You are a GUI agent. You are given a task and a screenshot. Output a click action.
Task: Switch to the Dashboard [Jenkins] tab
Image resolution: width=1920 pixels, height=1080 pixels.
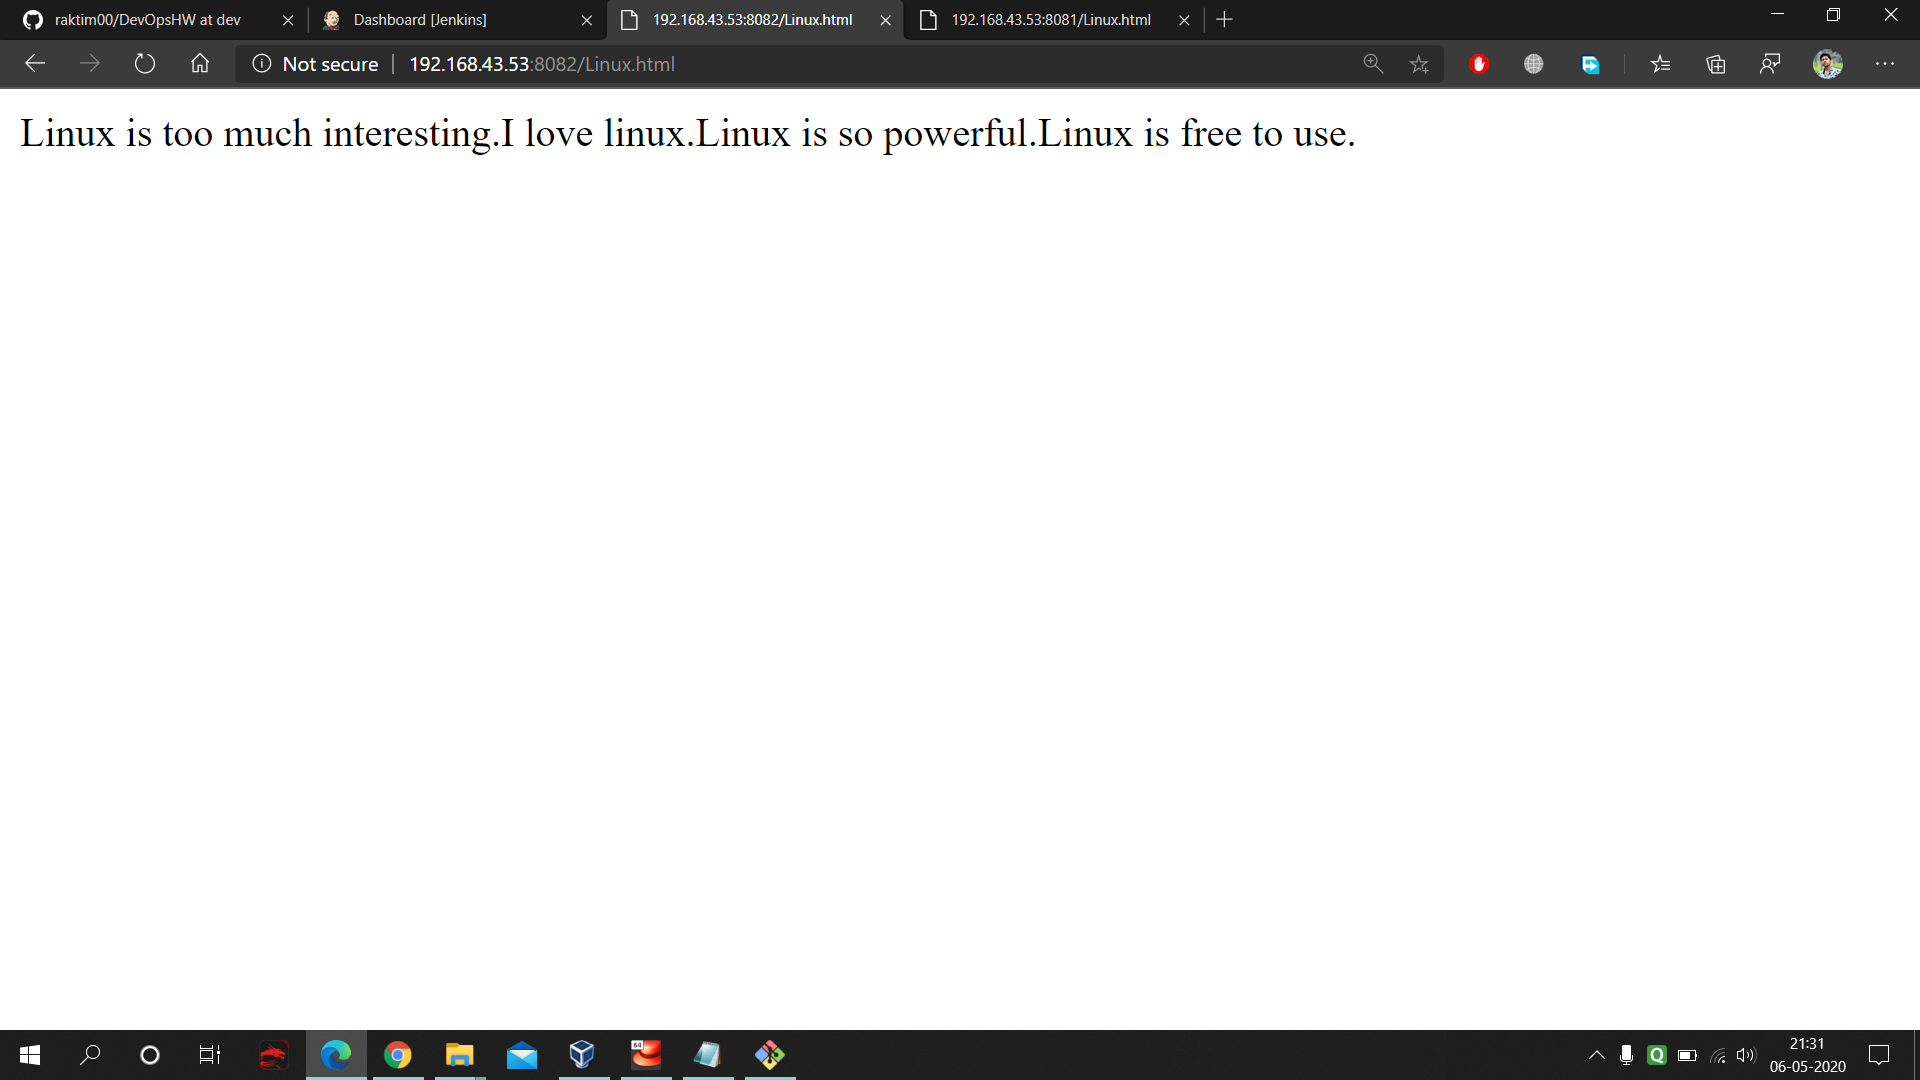(x=420, y=20)
